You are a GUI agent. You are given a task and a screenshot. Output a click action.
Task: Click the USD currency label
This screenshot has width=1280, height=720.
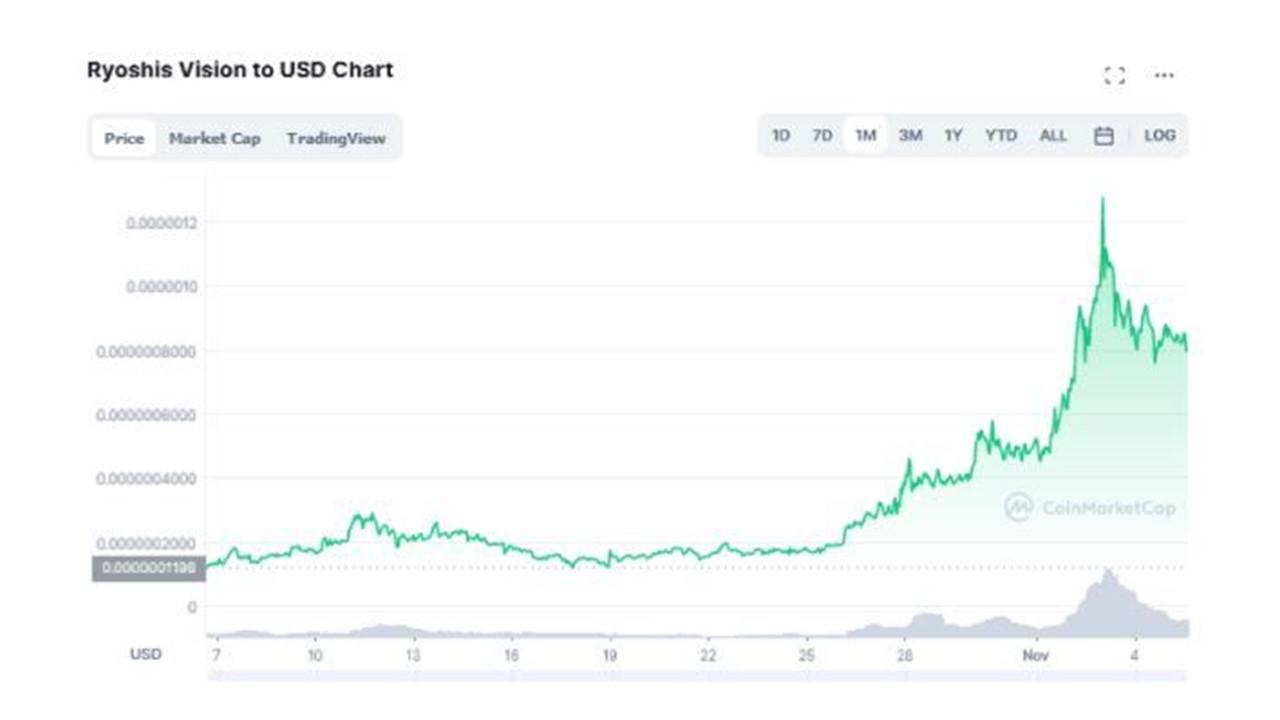tap(145, 655)
